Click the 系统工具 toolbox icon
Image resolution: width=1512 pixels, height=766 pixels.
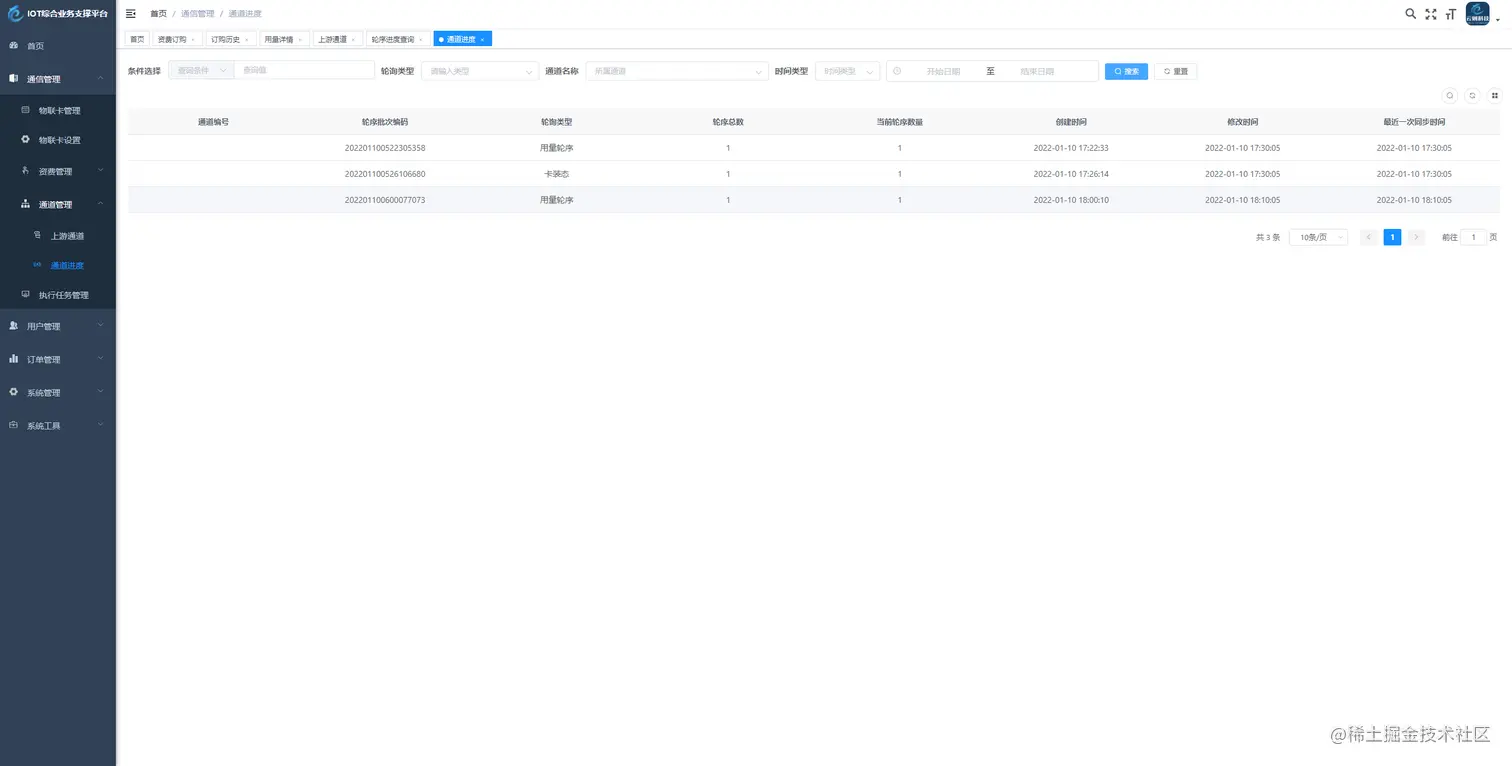(x=14, y=425)
